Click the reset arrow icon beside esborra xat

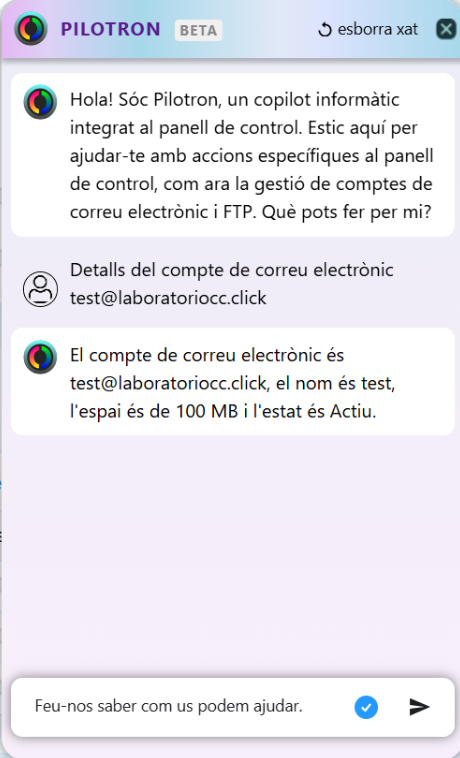click(x=325, y=30)
